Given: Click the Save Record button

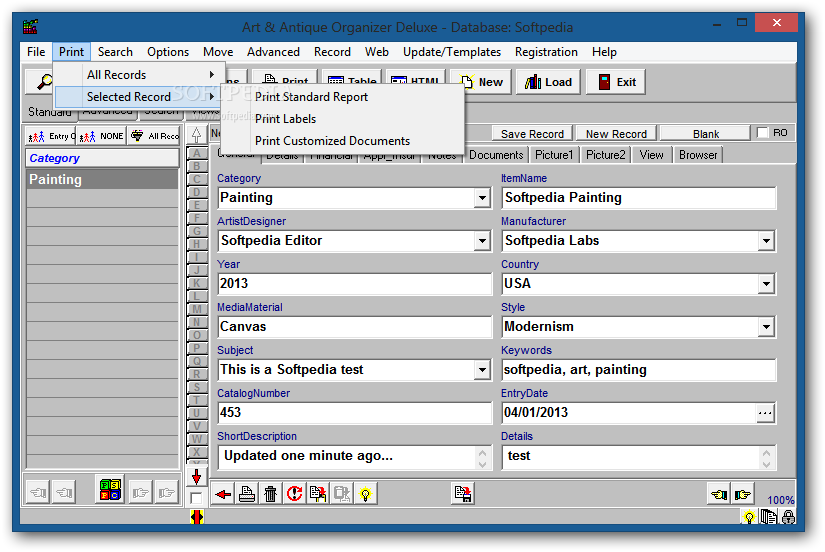Looking at the screenshot, I should tap(532, 134).
